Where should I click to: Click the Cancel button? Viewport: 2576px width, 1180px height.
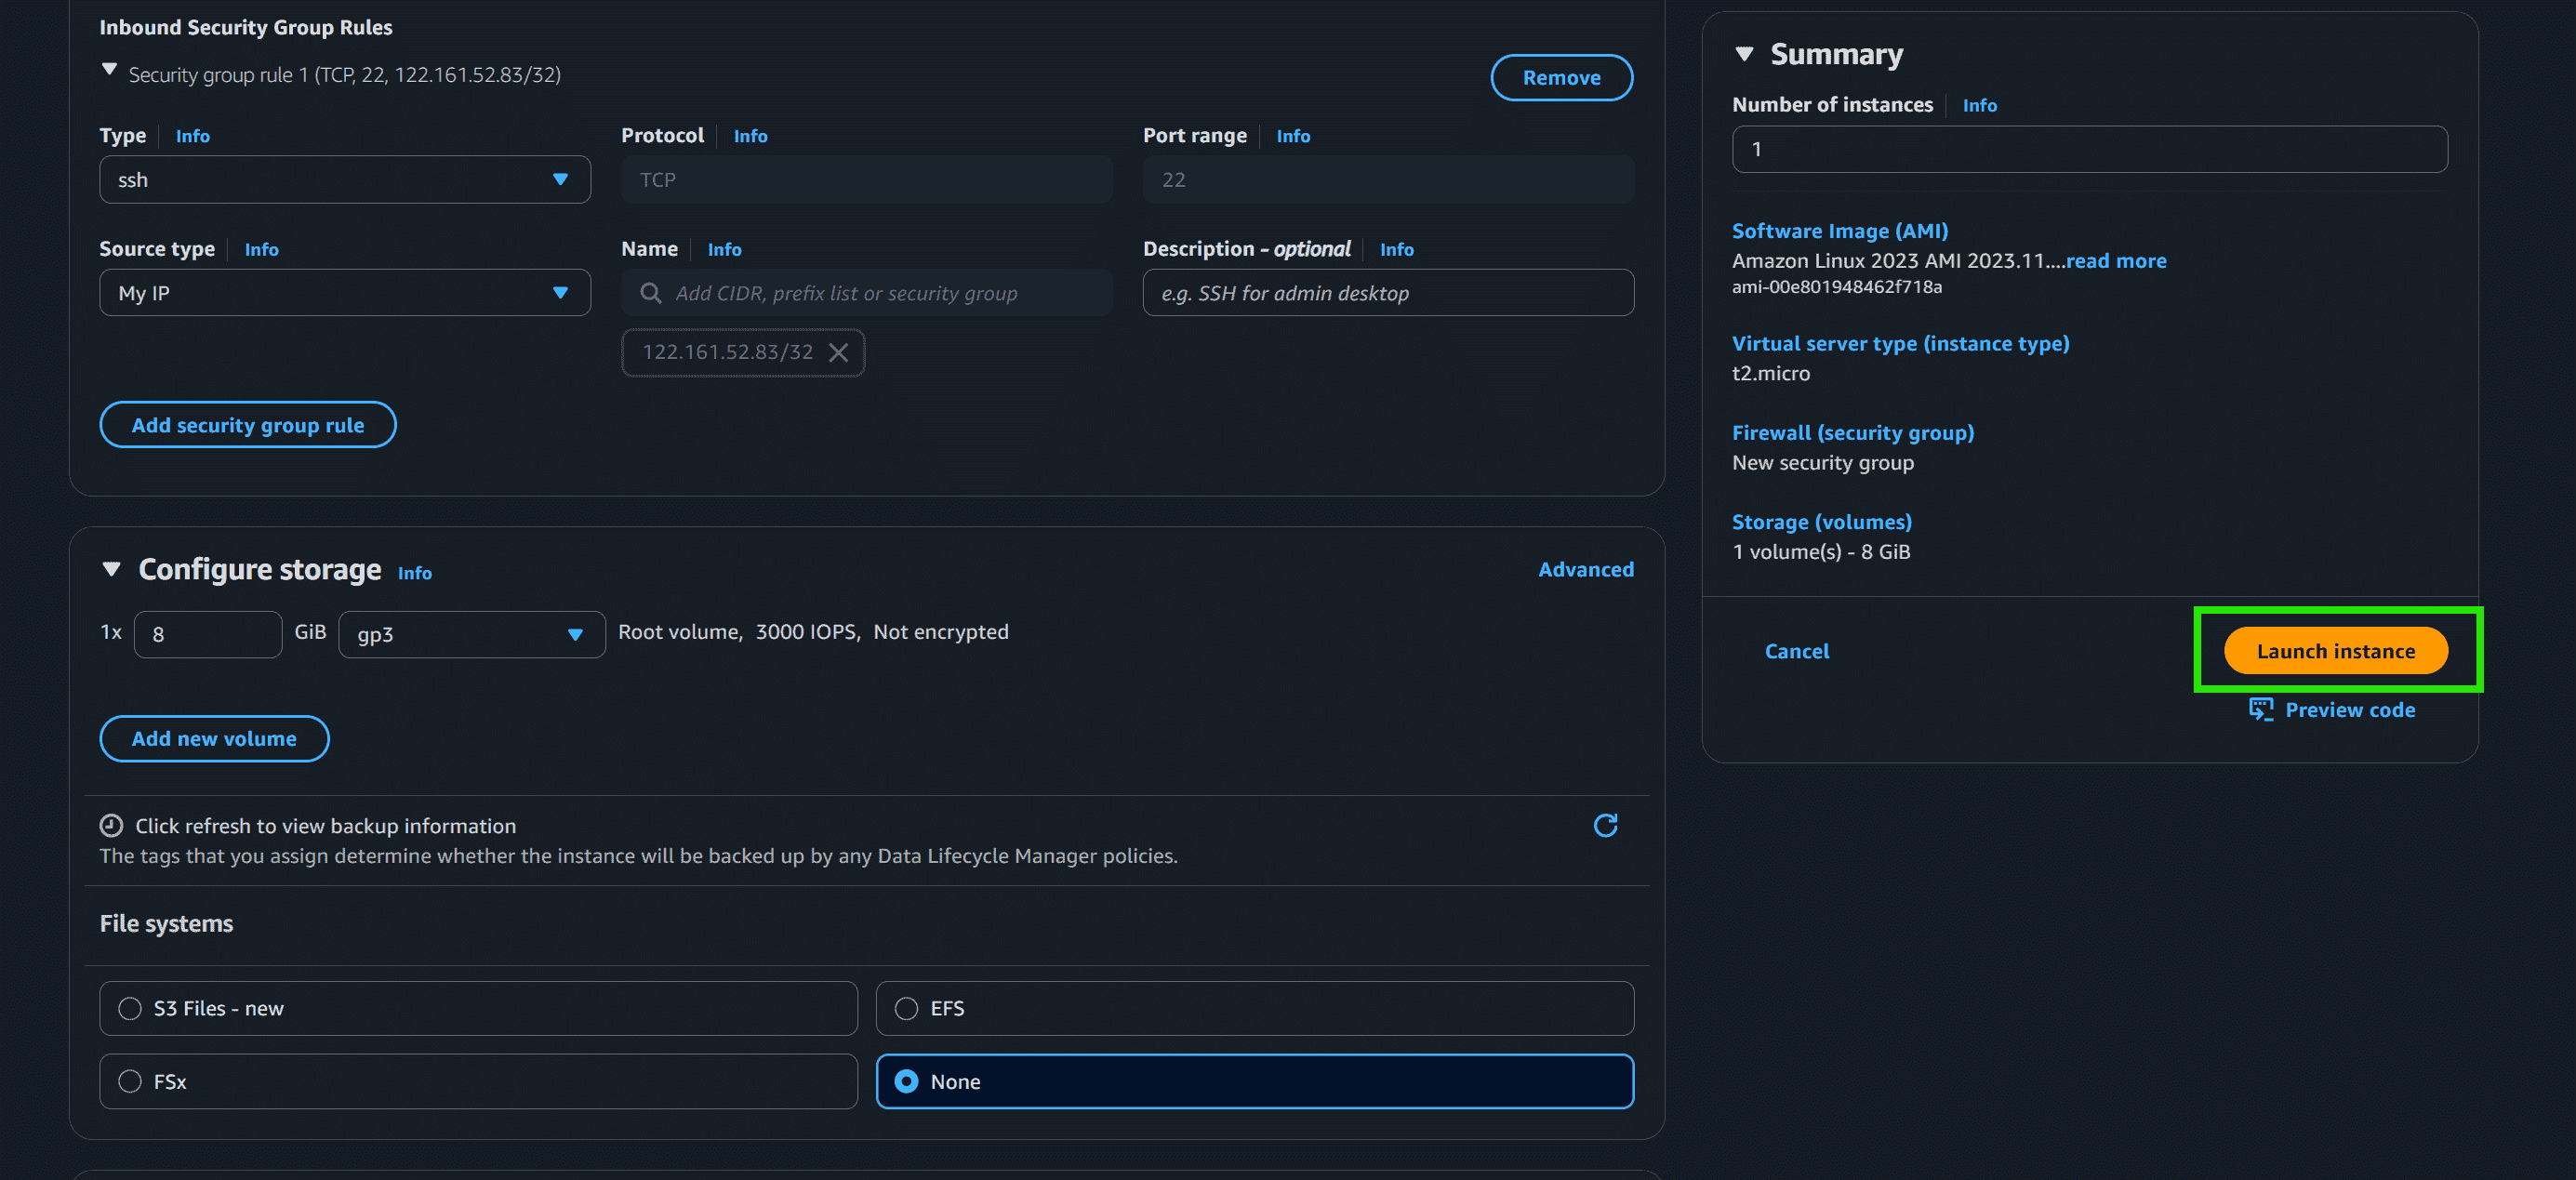coord(1796,651)
